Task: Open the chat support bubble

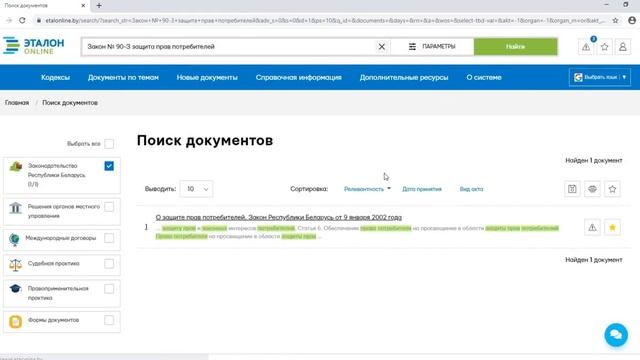Action: tap(616, 335)
